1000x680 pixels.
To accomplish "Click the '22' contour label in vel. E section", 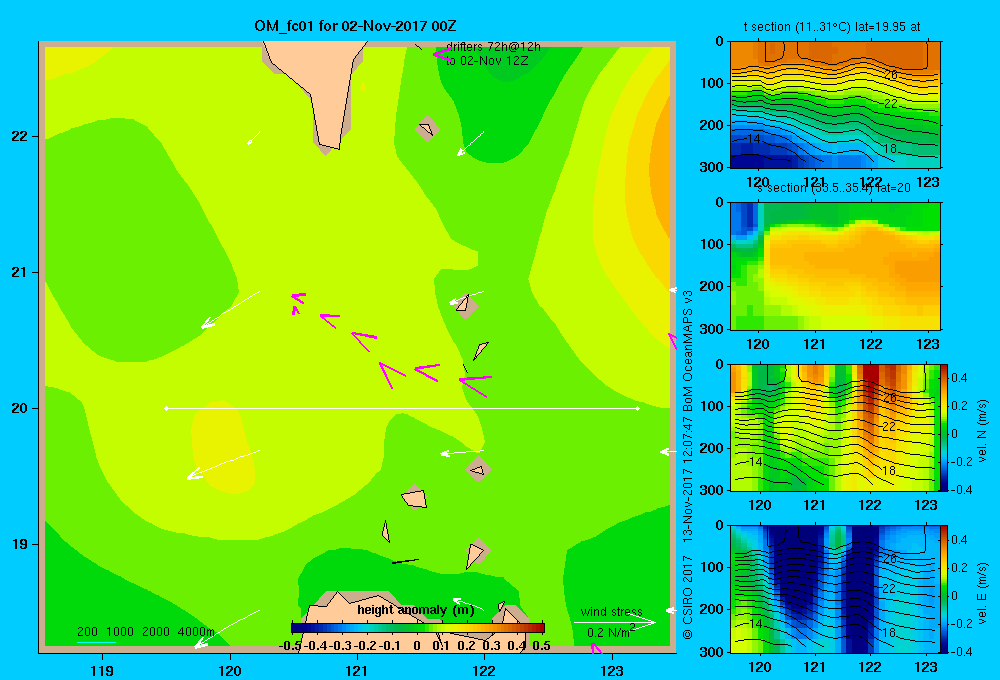I will pos(888,588).
